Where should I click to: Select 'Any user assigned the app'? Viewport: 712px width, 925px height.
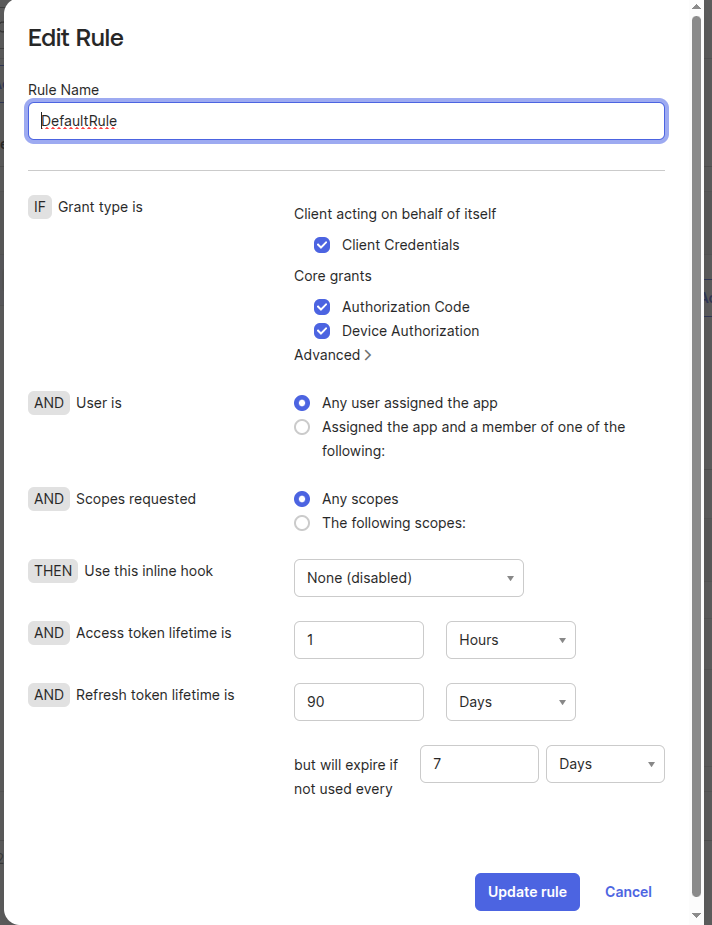(x=302, y=403)
